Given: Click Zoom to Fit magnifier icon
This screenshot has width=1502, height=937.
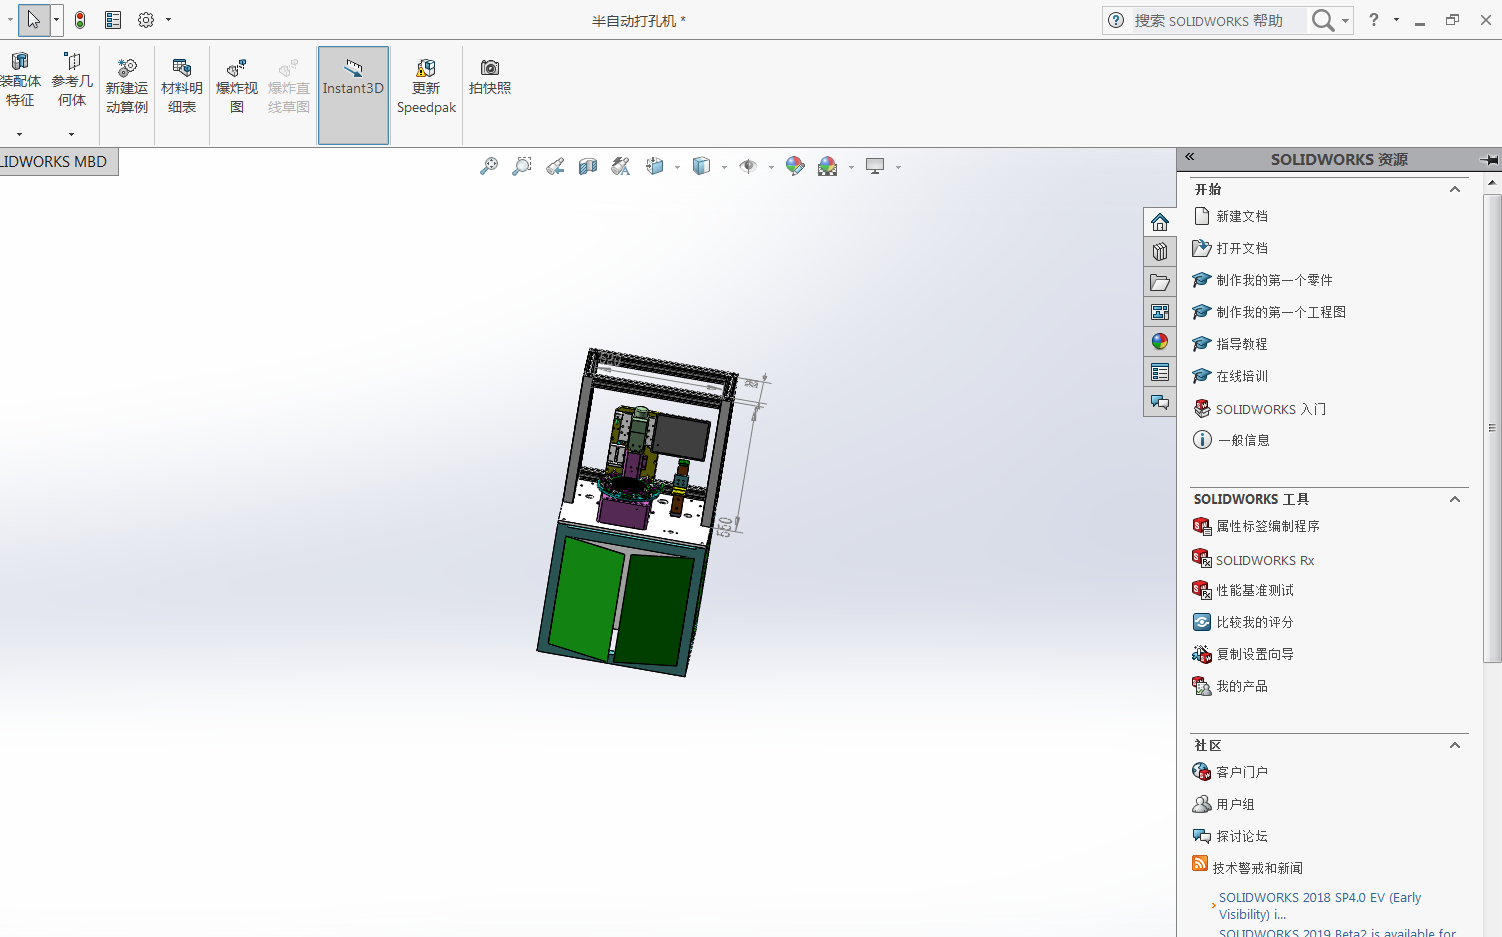Looking at the screenshot, I should (x=489, y=166).
